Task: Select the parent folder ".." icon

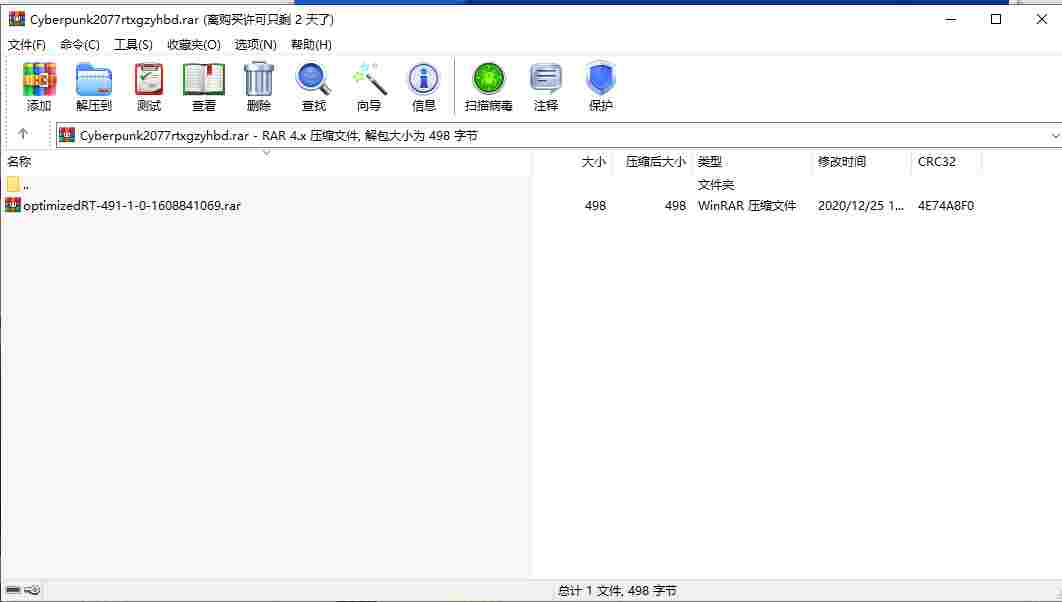Action: pyautogui.click(x=13, y=184)
